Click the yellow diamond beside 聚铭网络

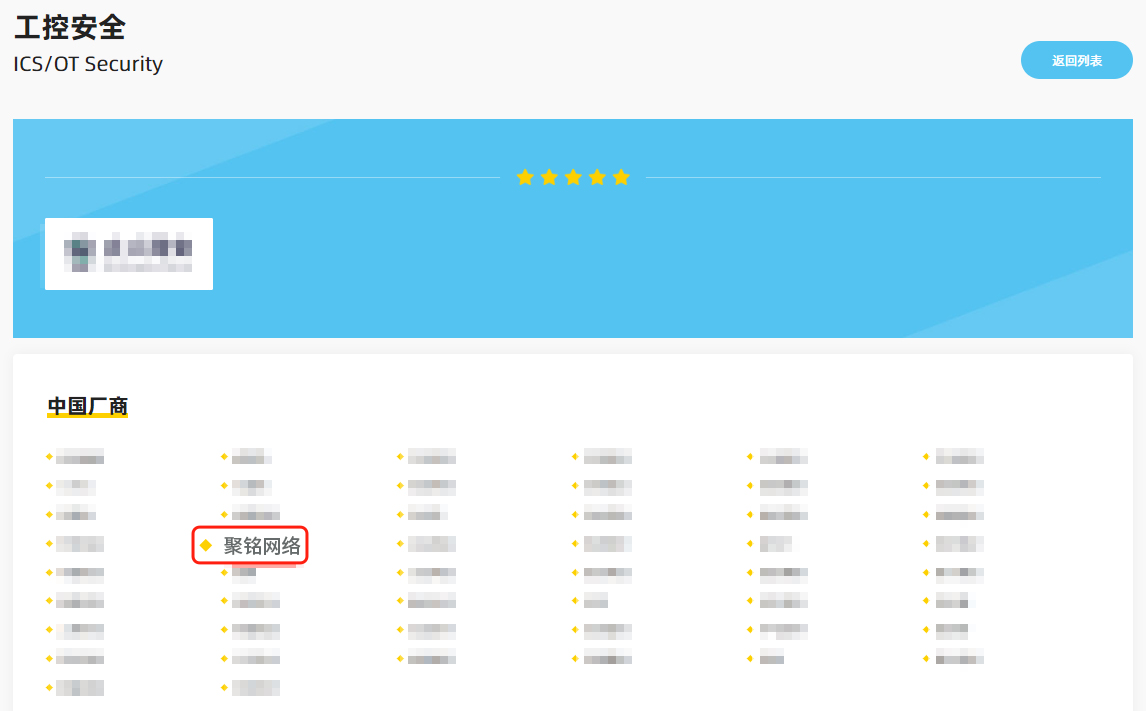[x=206, y=545]
